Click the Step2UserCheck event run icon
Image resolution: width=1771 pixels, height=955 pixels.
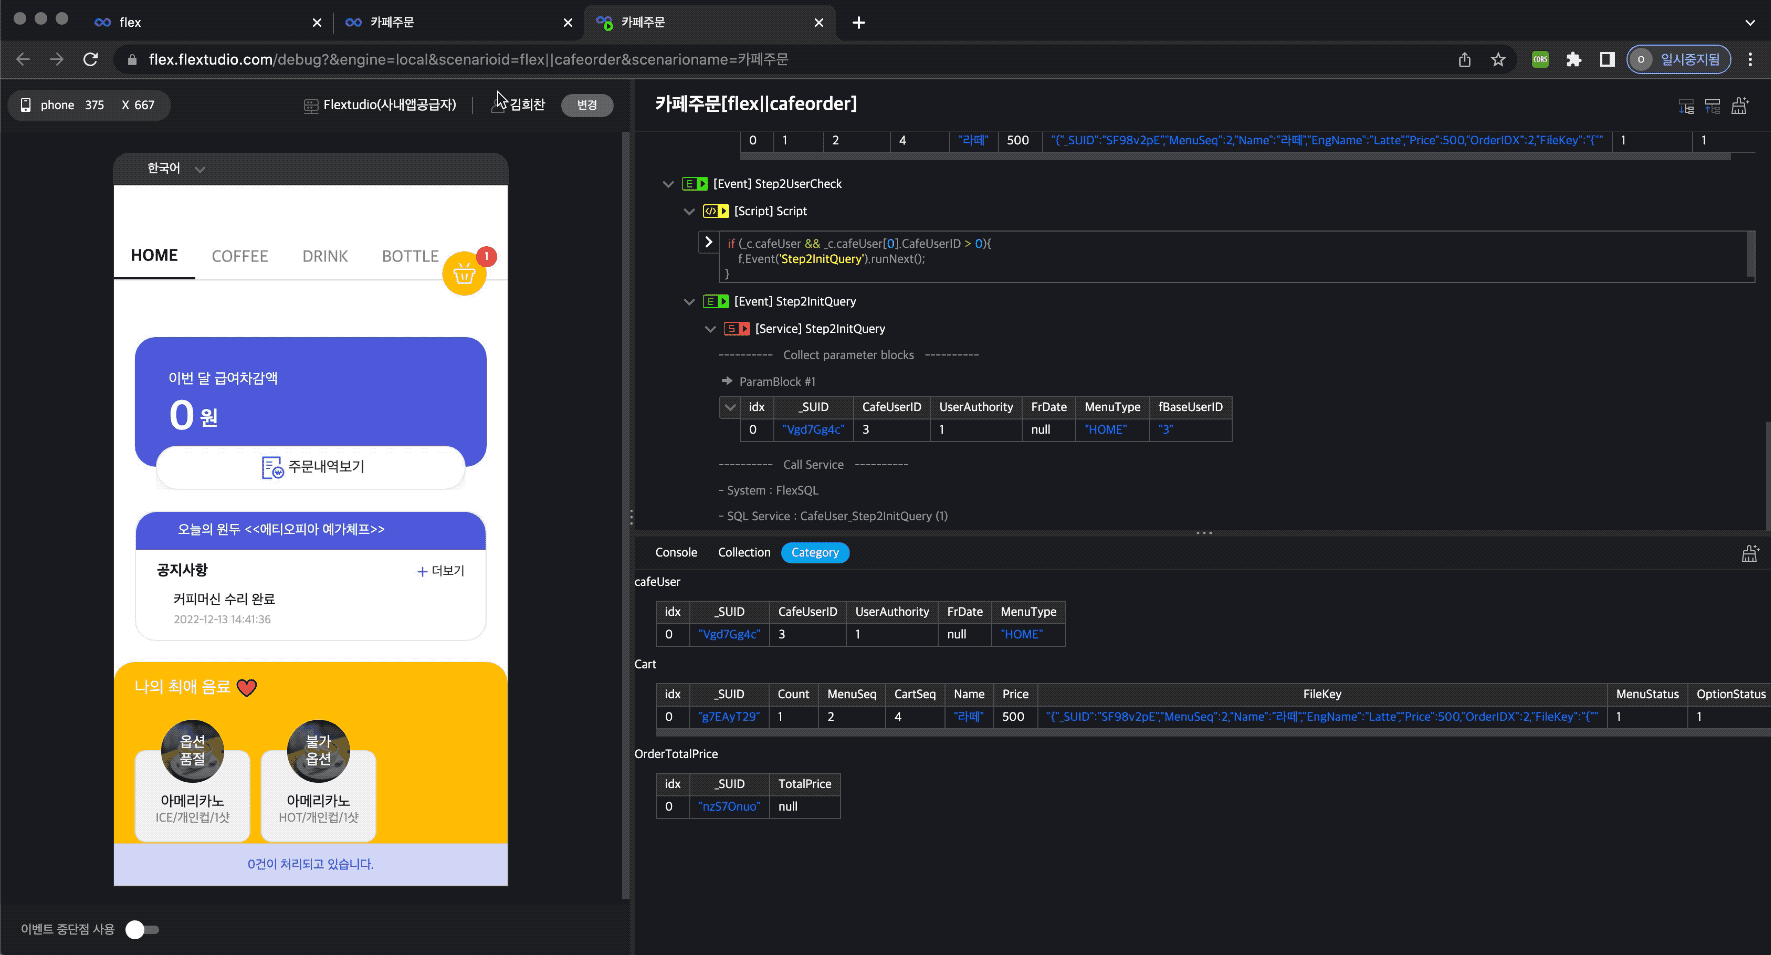coord(695,184)
